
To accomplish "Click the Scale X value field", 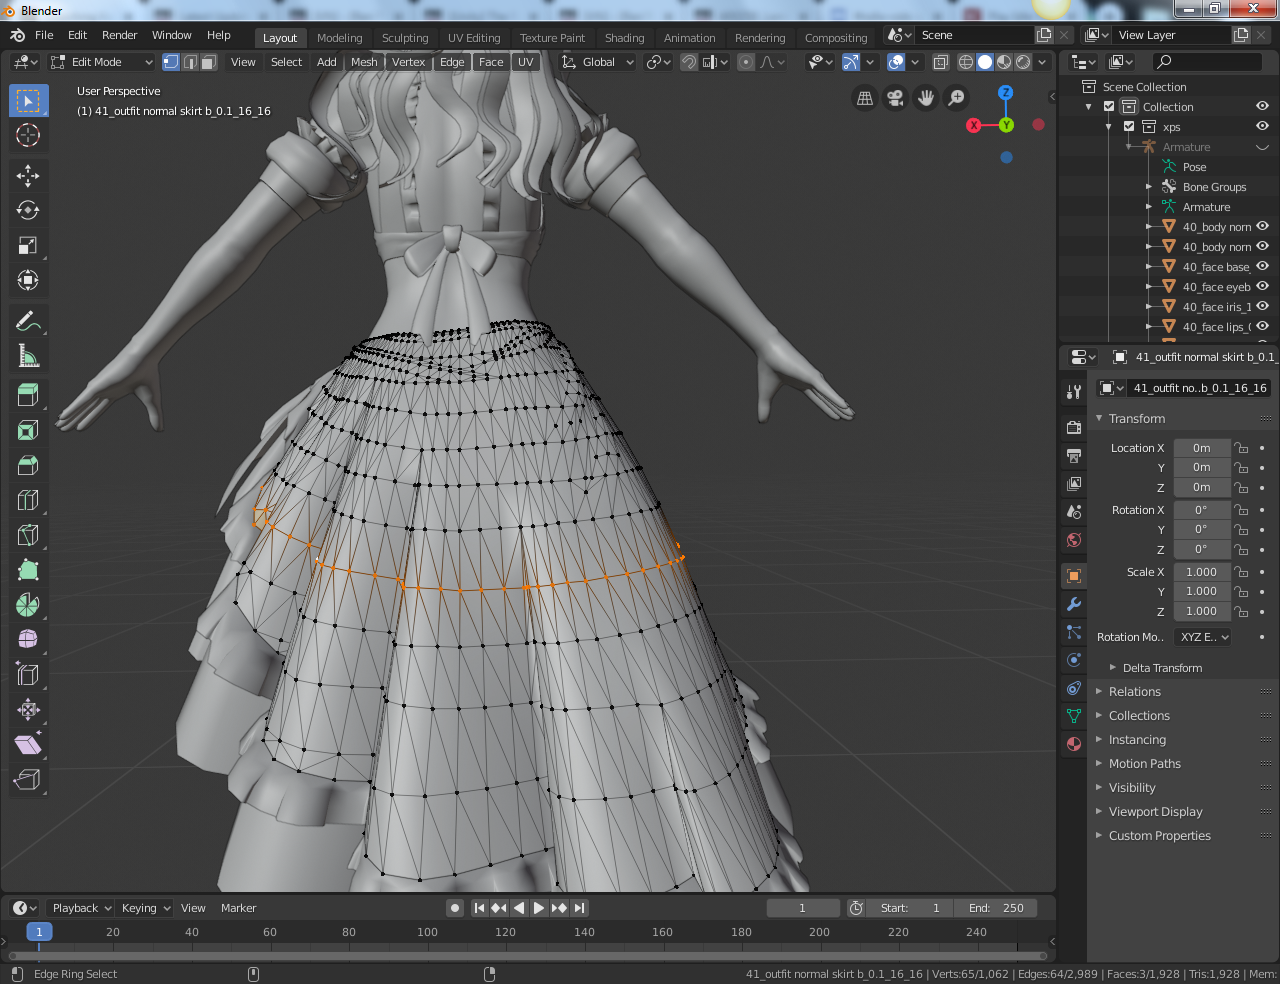I will [x=1202, y=572].
